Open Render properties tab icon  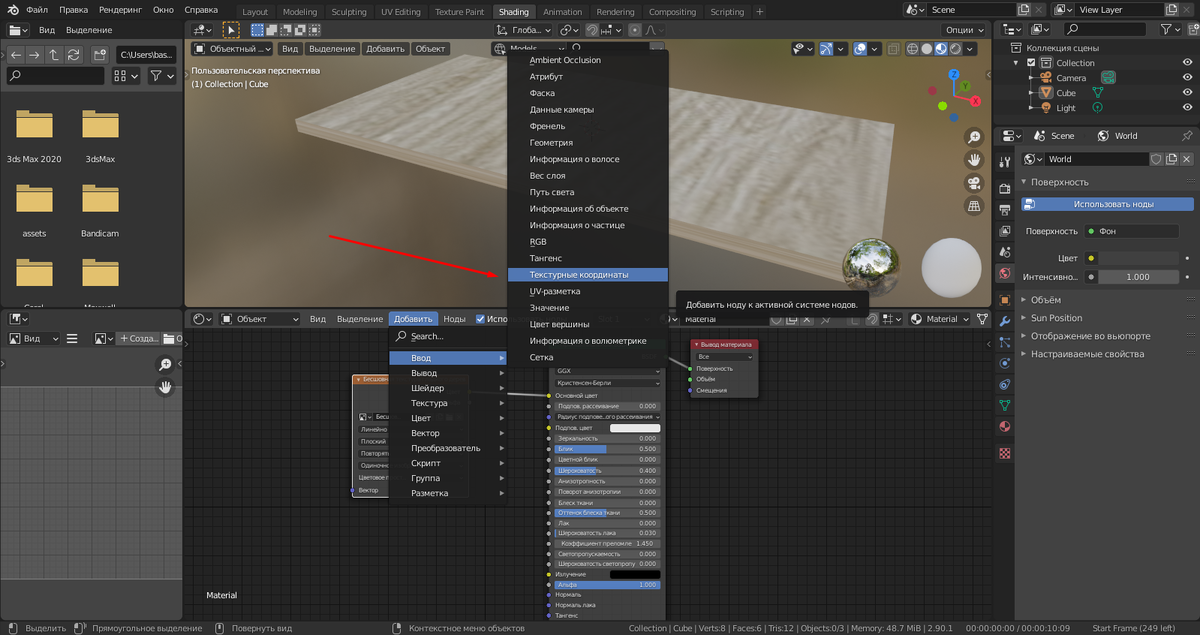[1005, 188]
